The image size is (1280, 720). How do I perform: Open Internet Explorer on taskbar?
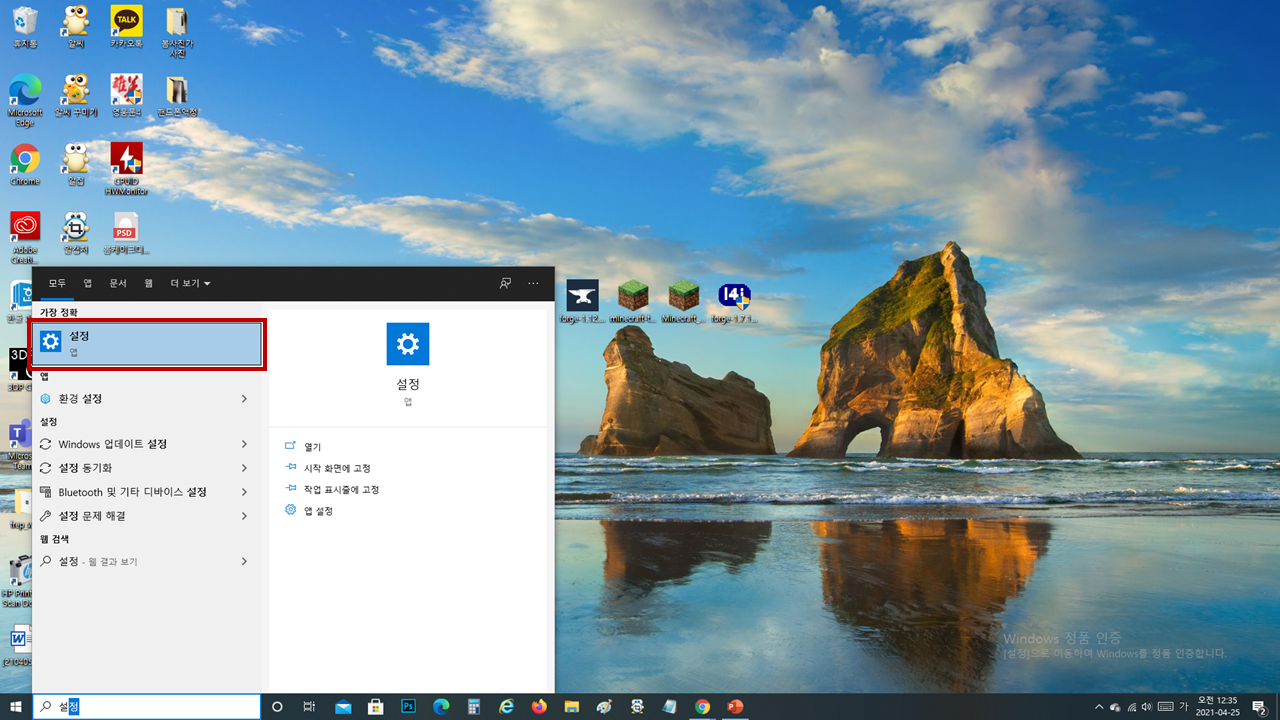click(507, 707)
